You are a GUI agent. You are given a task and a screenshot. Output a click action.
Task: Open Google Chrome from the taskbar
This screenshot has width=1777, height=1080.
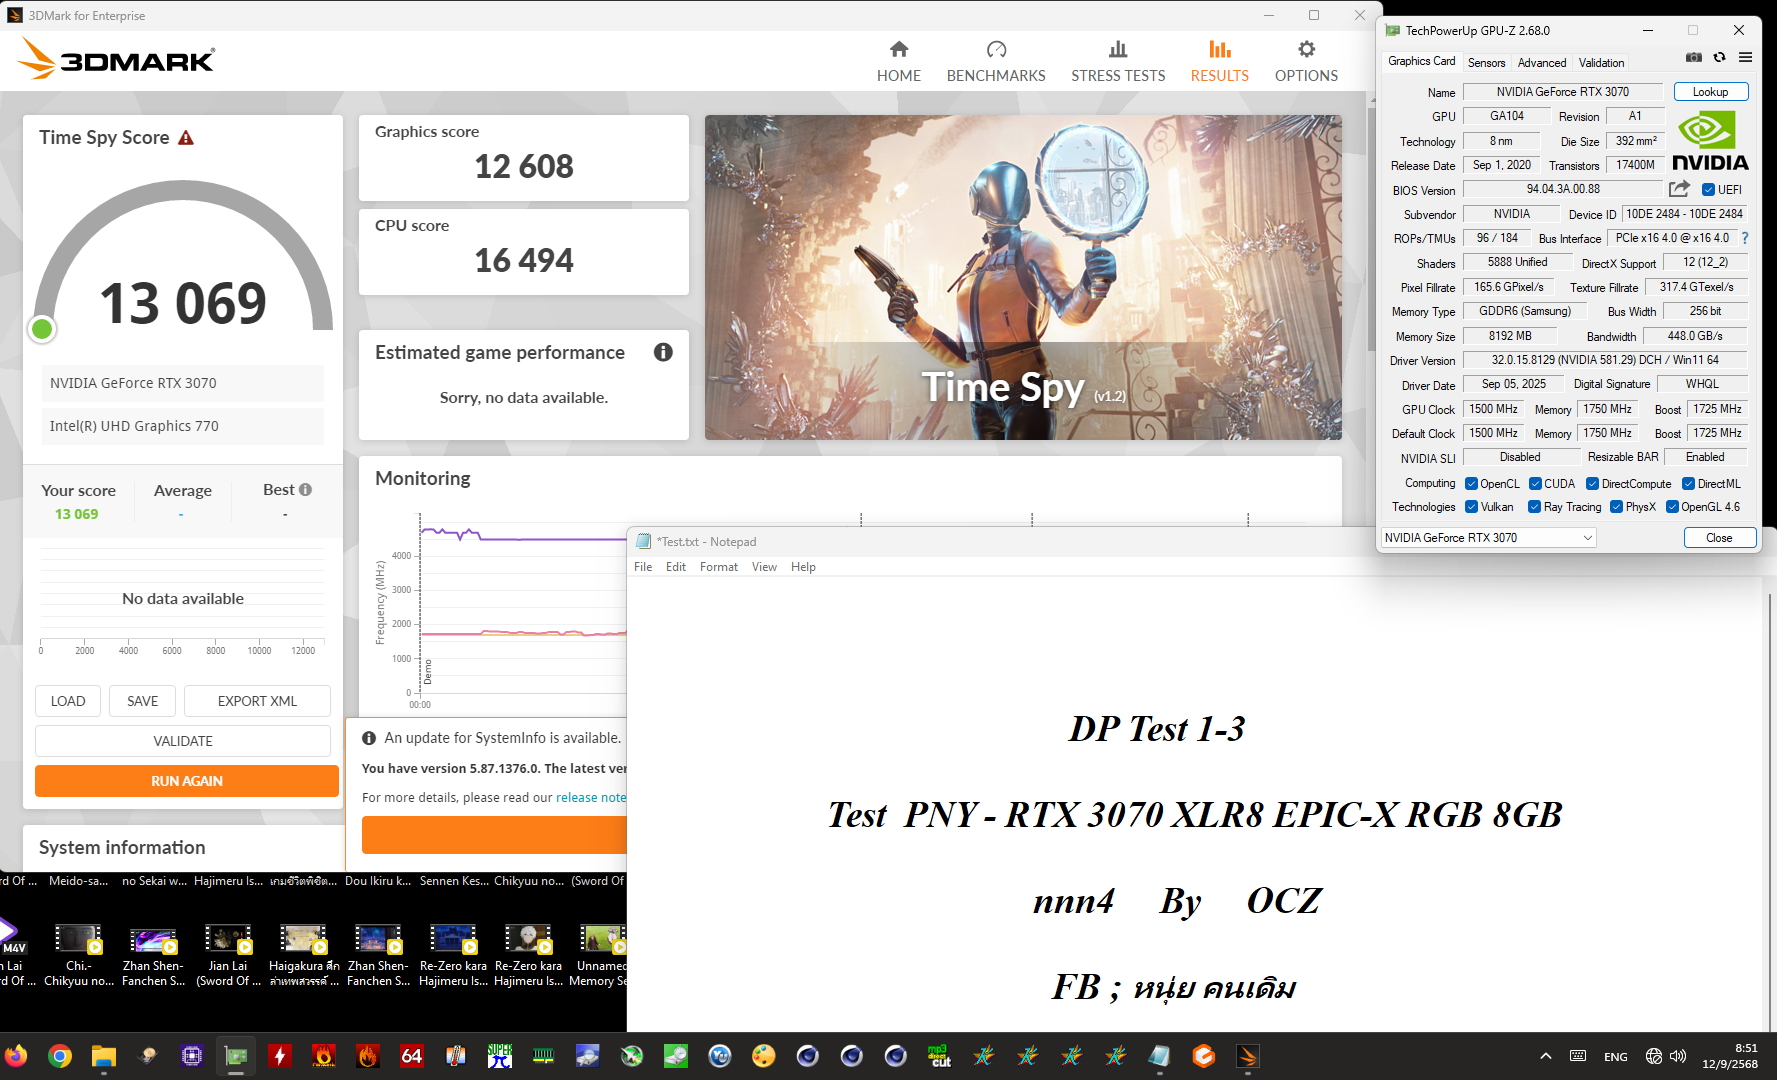60,1056
